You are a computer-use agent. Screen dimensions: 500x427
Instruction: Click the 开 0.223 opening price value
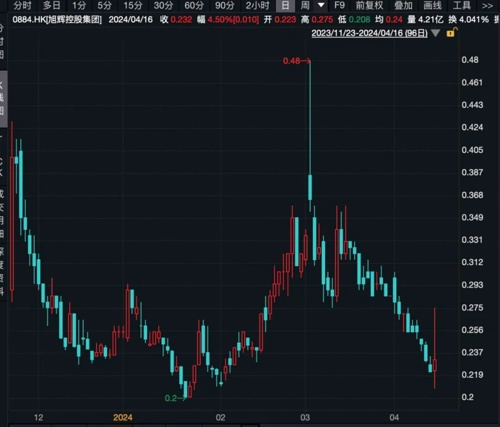click(280, 20)
